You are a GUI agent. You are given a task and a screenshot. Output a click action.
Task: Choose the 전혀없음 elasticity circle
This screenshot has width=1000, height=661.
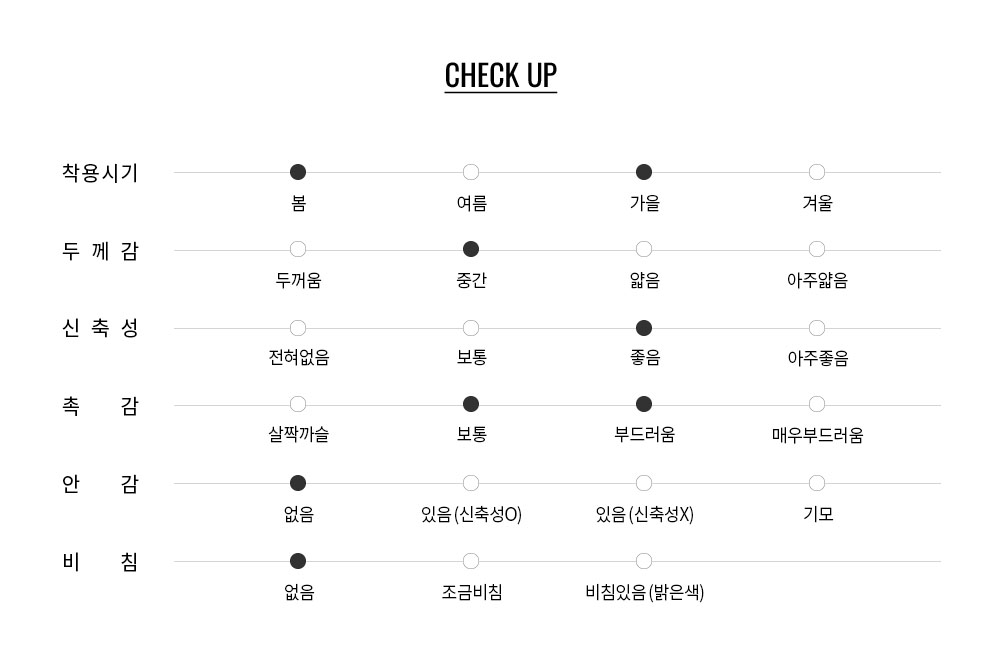(x=298, y=328)
